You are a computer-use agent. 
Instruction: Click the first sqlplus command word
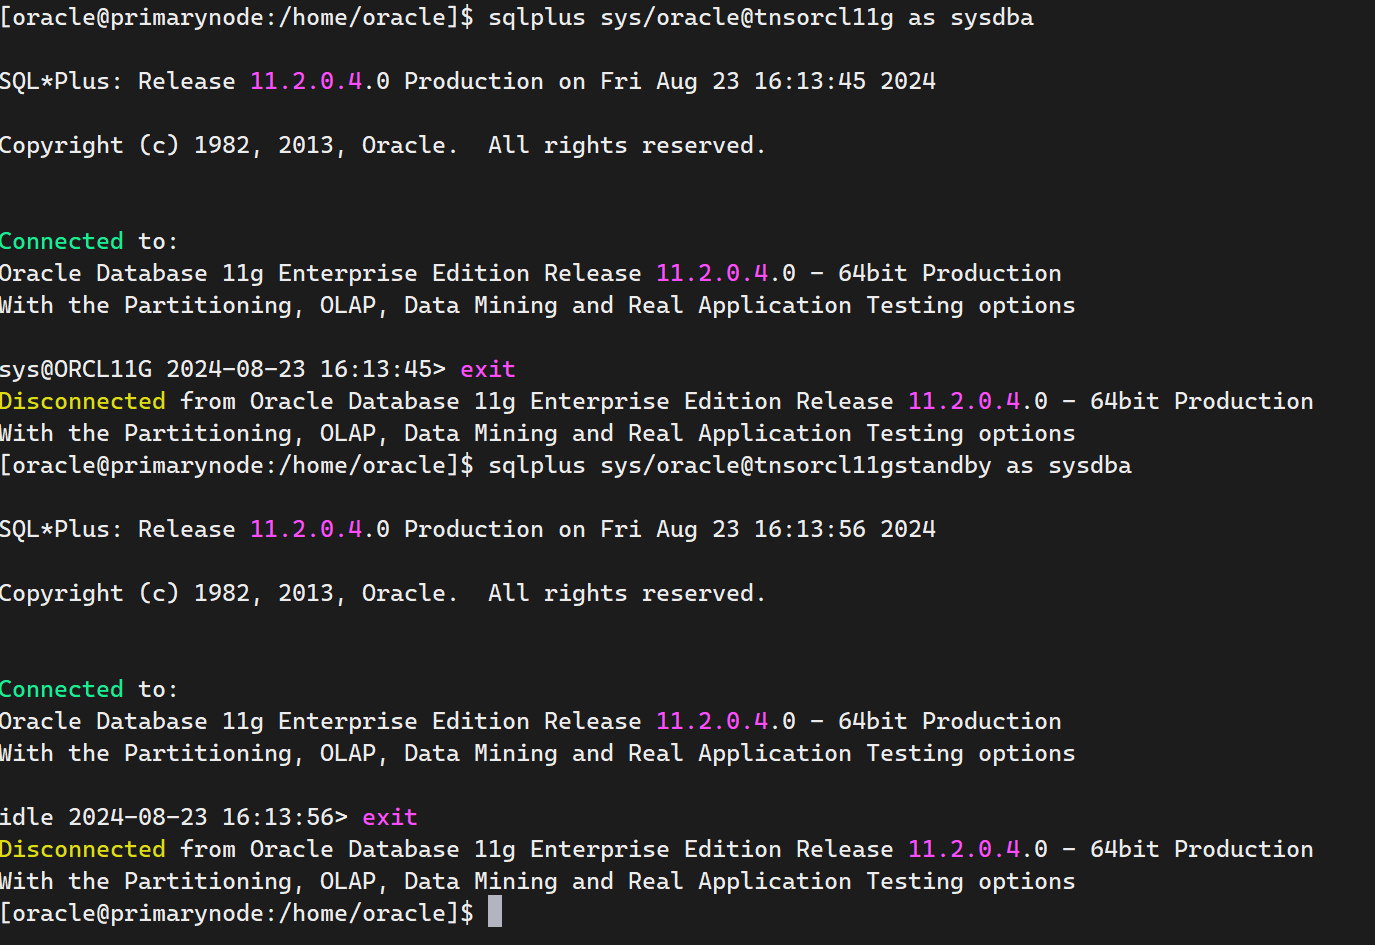click(x=537, y=17)
